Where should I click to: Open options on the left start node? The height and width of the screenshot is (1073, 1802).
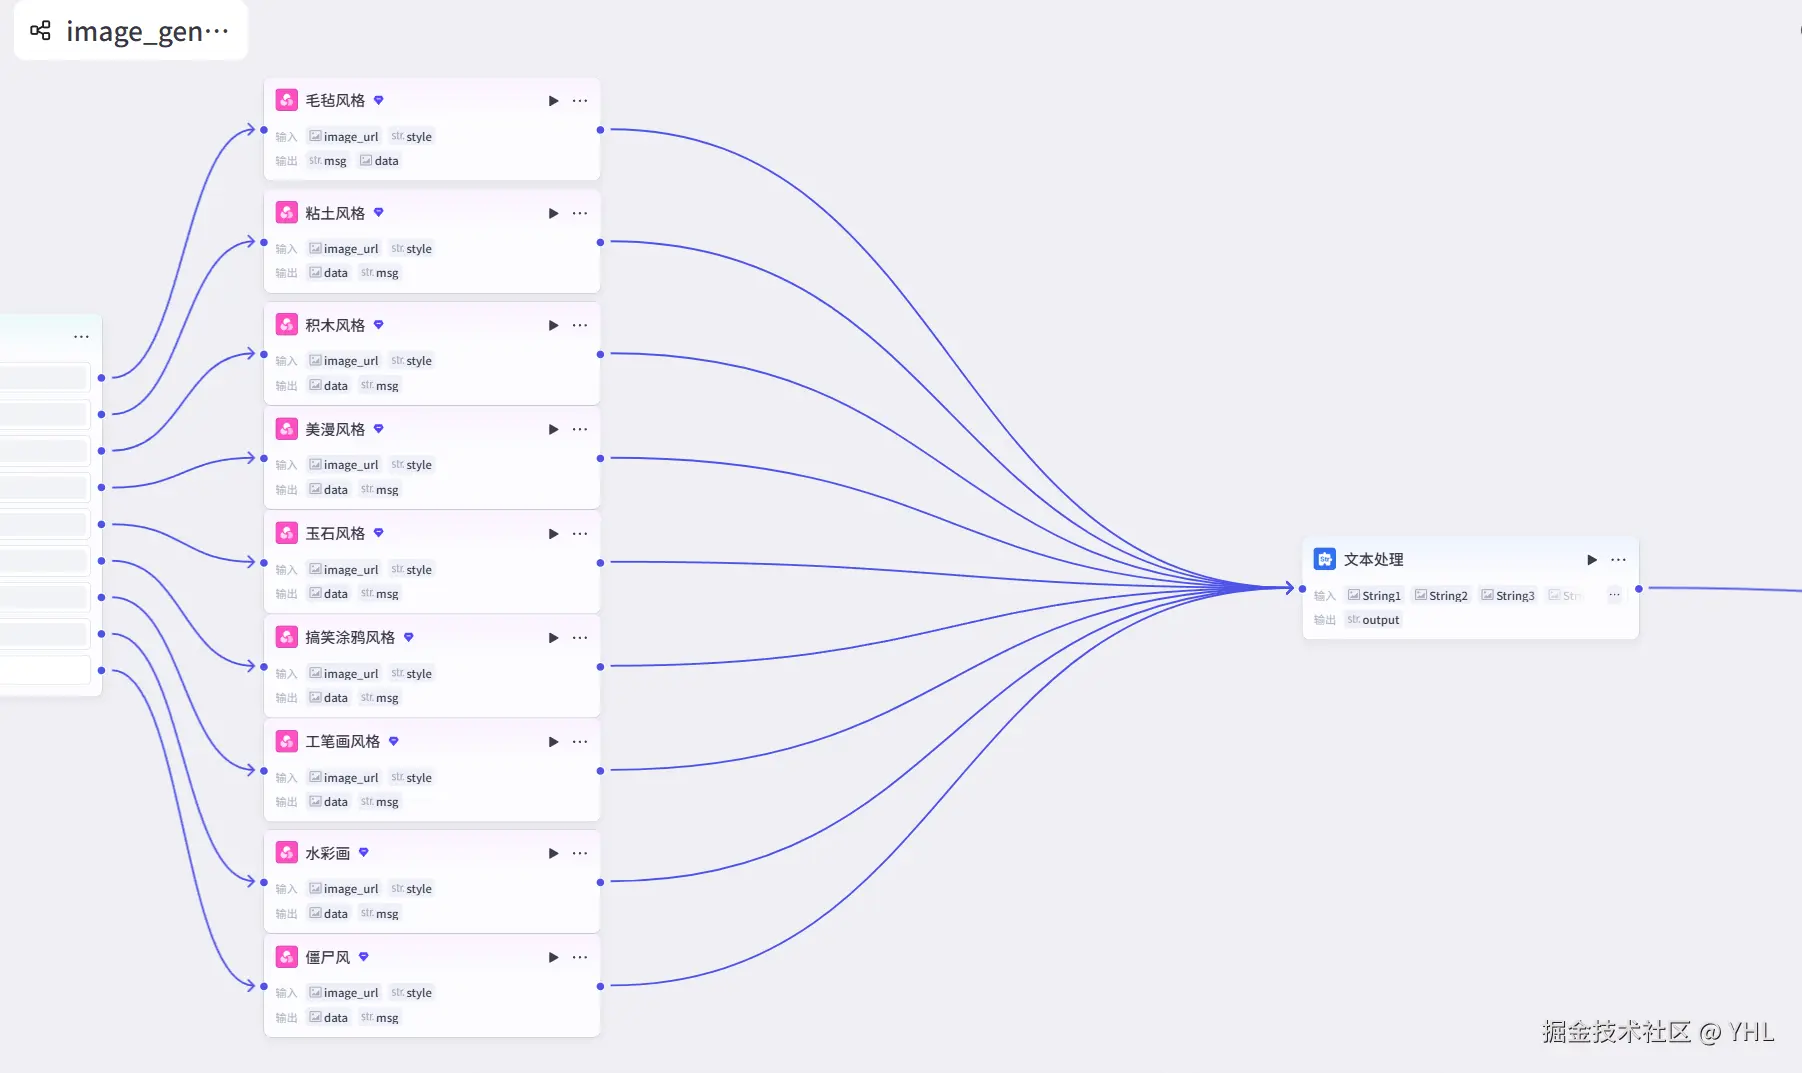coord(82,337)
